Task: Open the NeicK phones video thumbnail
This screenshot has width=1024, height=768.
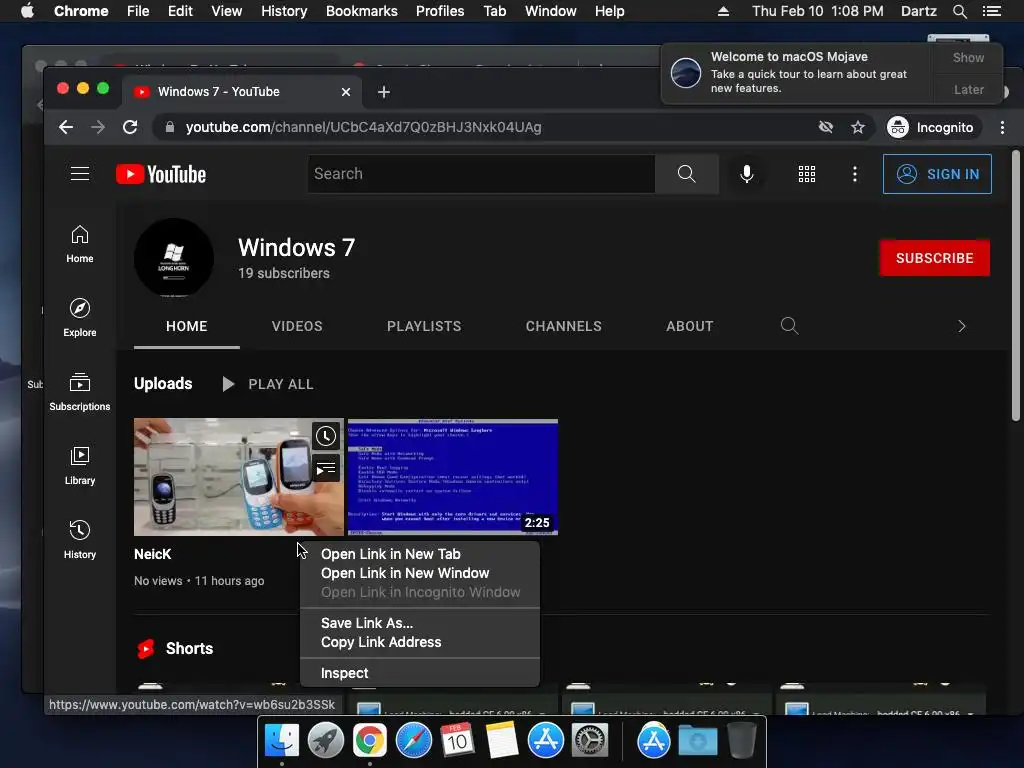Action: (238, 477)
